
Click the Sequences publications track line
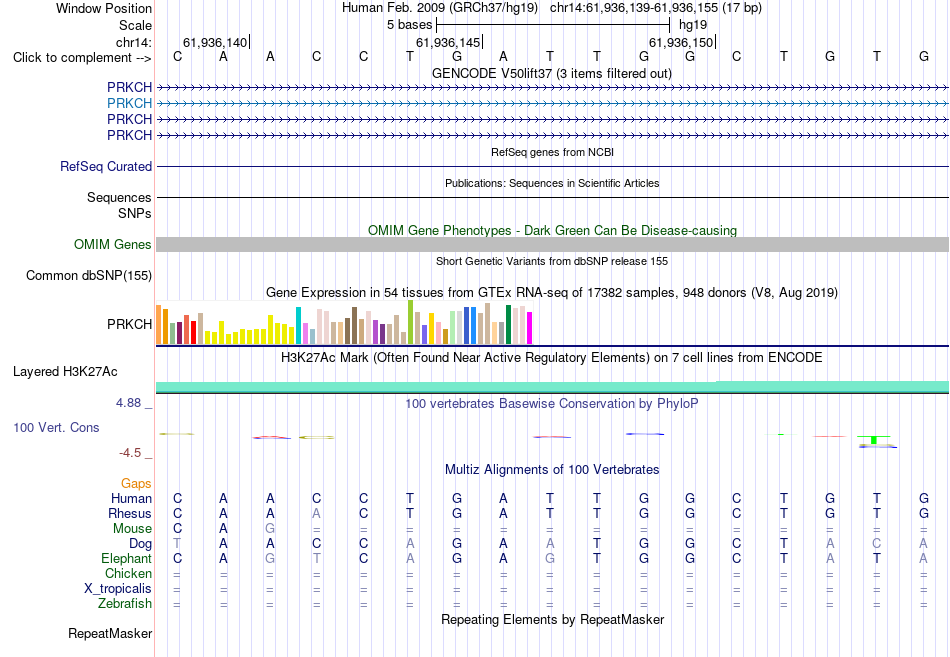click(x=552, y=198)
